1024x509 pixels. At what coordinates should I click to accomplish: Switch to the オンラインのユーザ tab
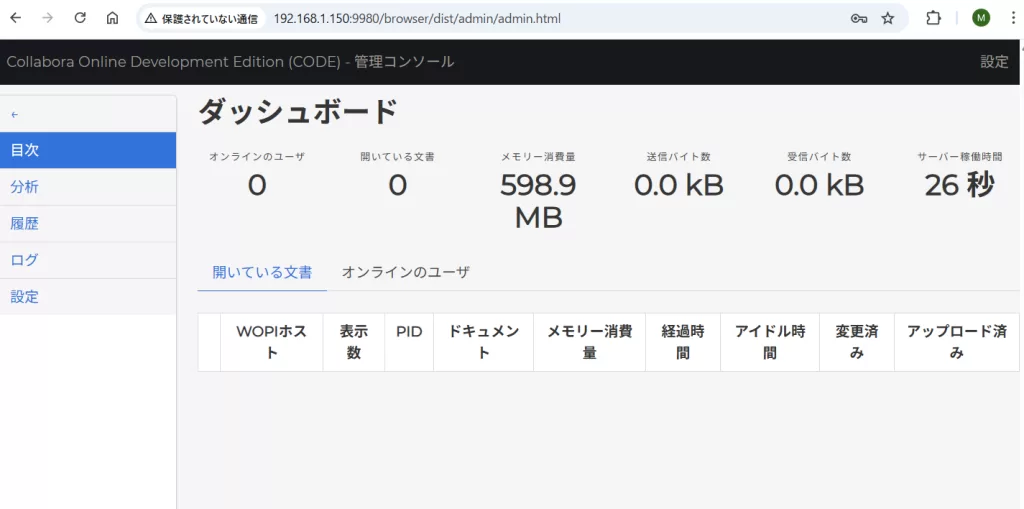(x=406, y=272)
